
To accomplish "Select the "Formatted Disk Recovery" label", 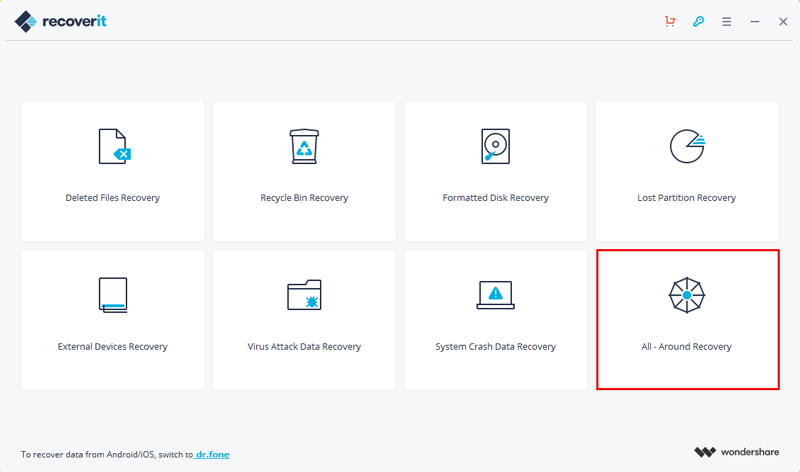I will coord(495,197).
